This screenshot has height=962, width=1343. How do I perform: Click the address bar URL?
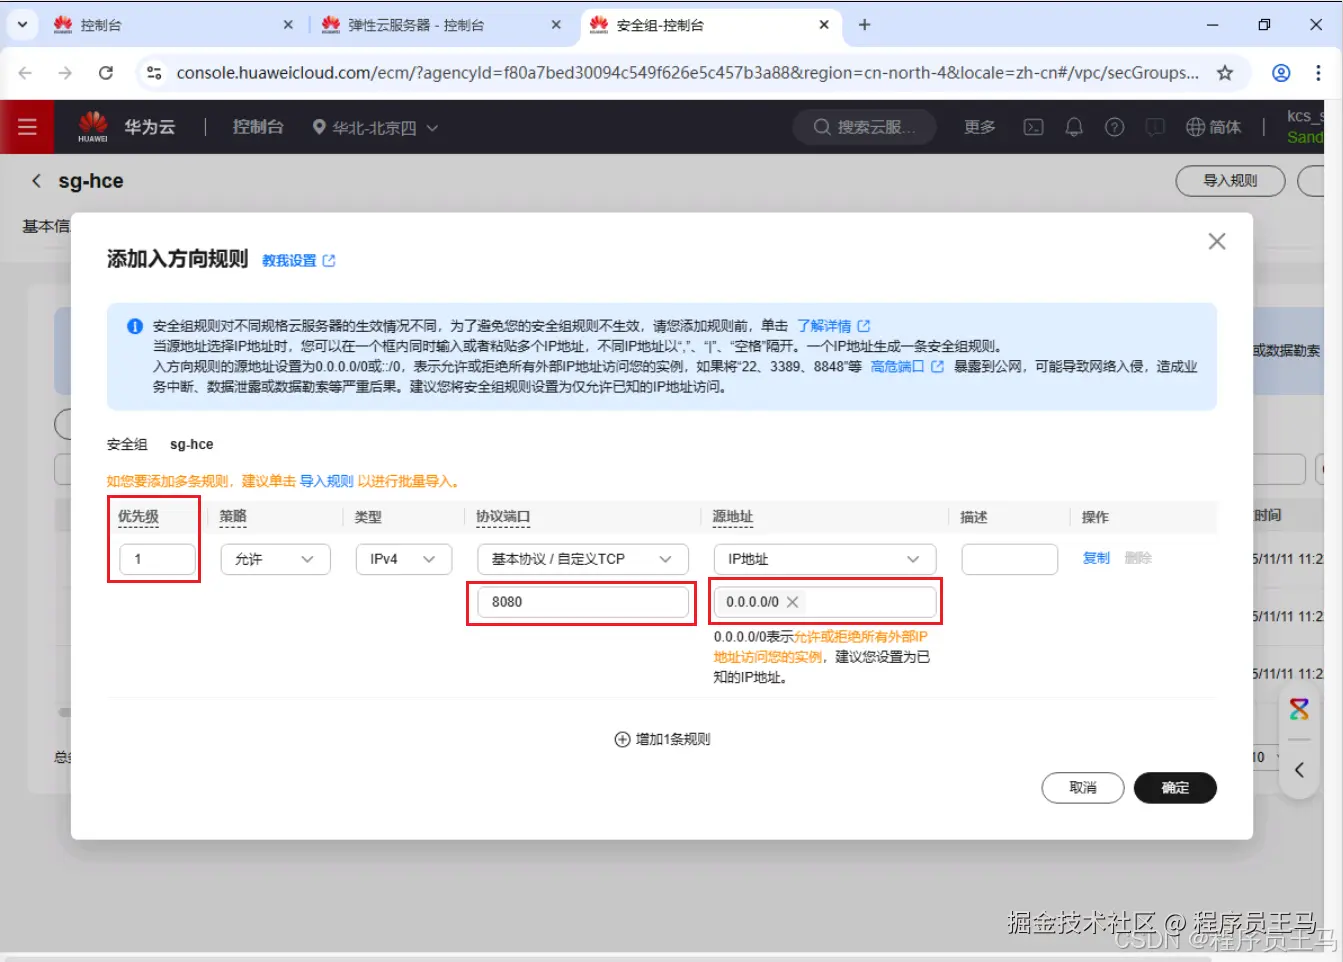(687, 73)
